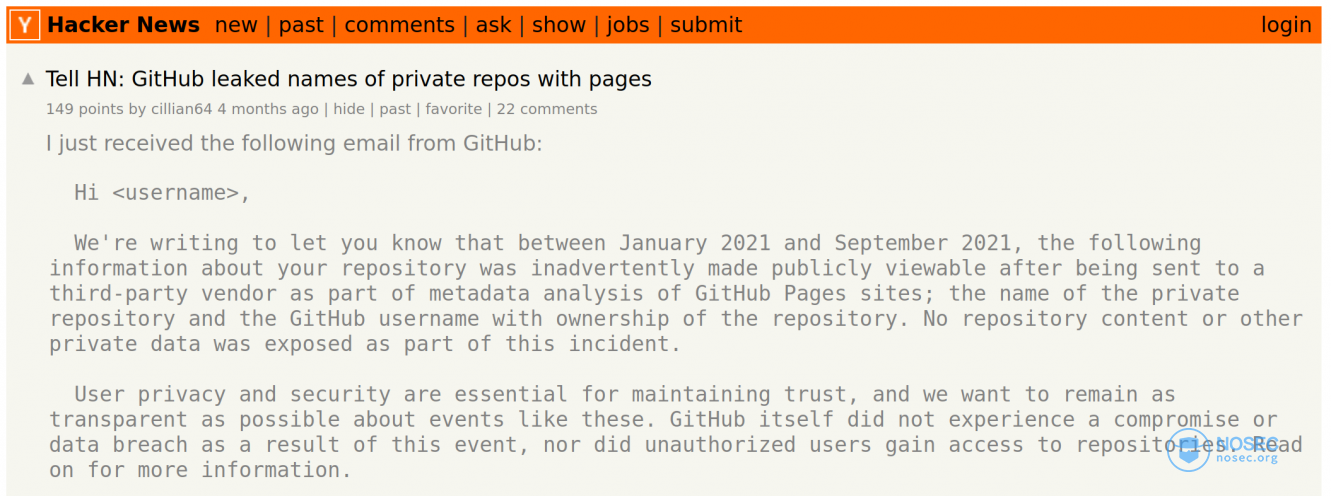Open the comments page in header
The height and width of the screenshot is (496, 1331).
tap(399, 25)
